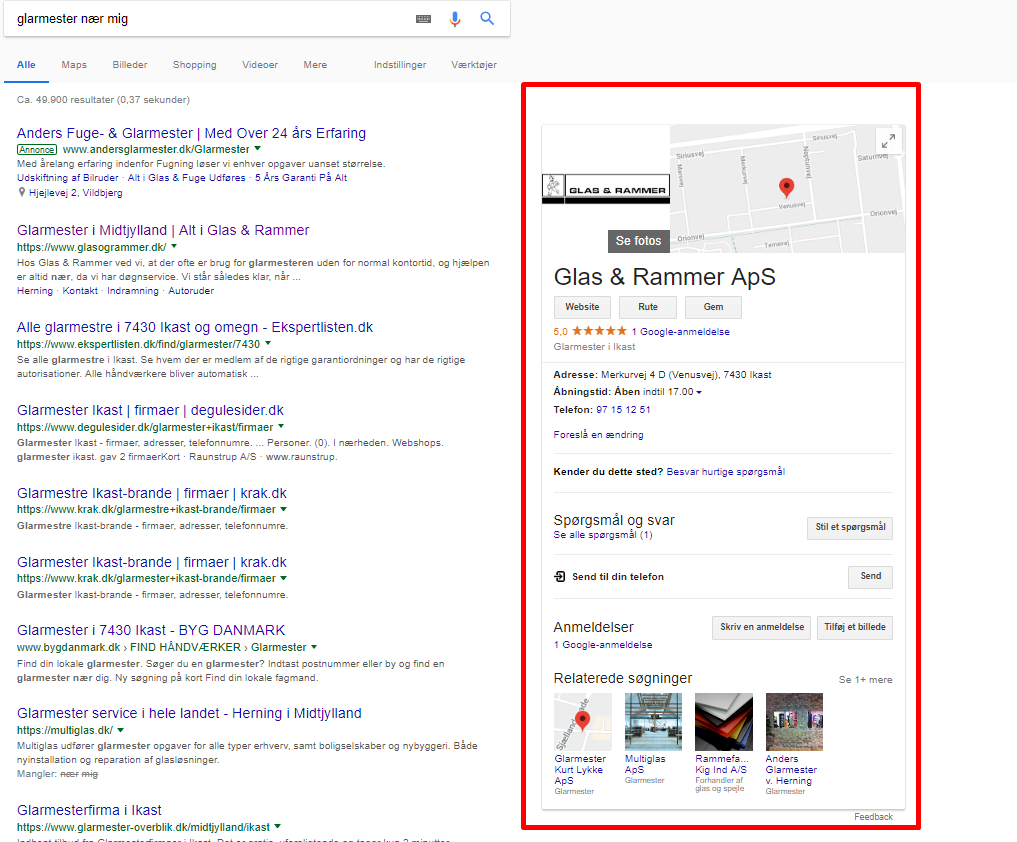Viewport: 1017px width, 842px height.
Task: Select the Alle tab
Action: coord(26,65)
